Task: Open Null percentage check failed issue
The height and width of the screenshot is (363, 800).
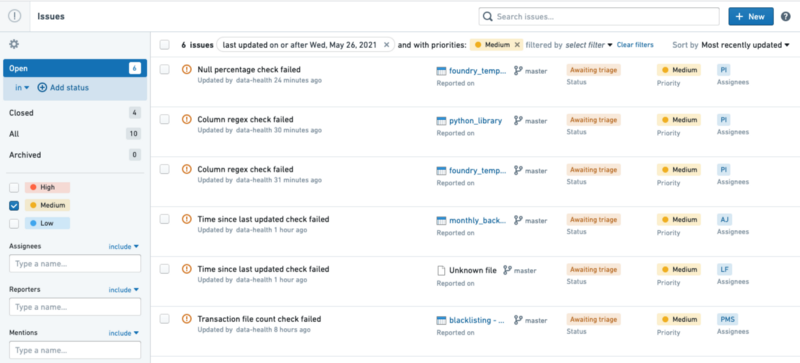Action: (249, 69)
